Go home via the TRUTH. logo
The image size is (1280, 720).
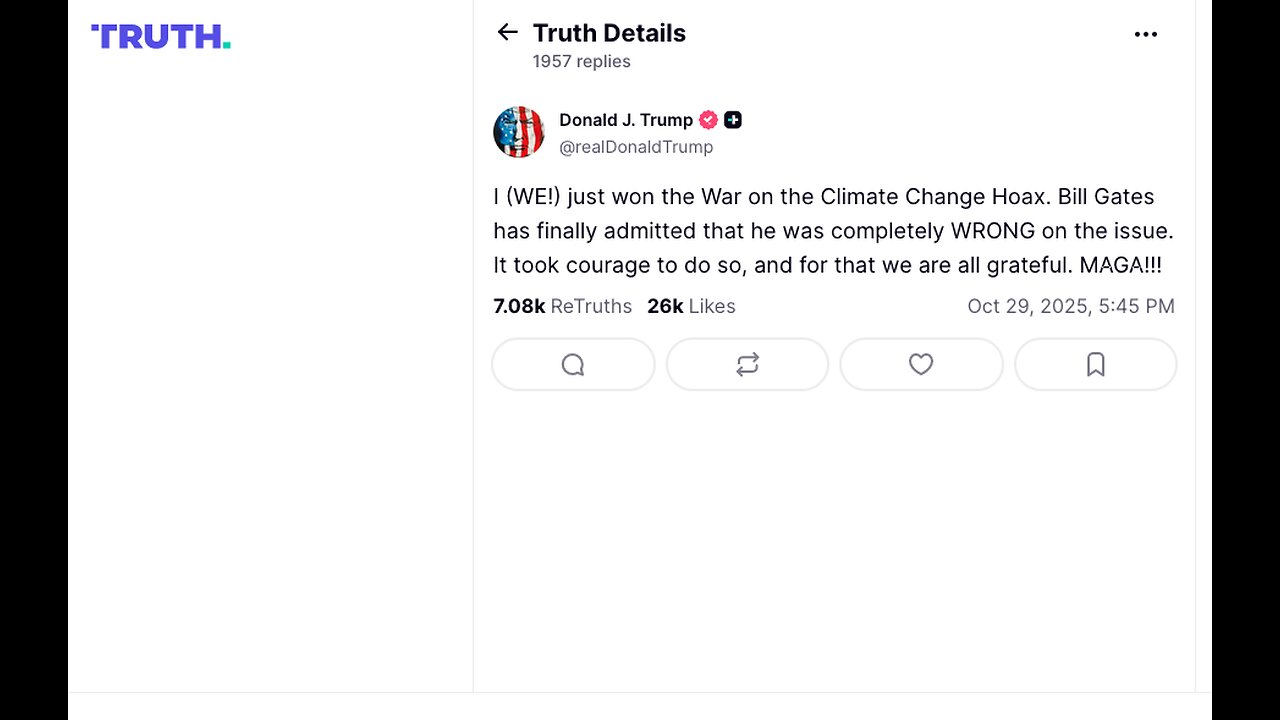point(161,37)
